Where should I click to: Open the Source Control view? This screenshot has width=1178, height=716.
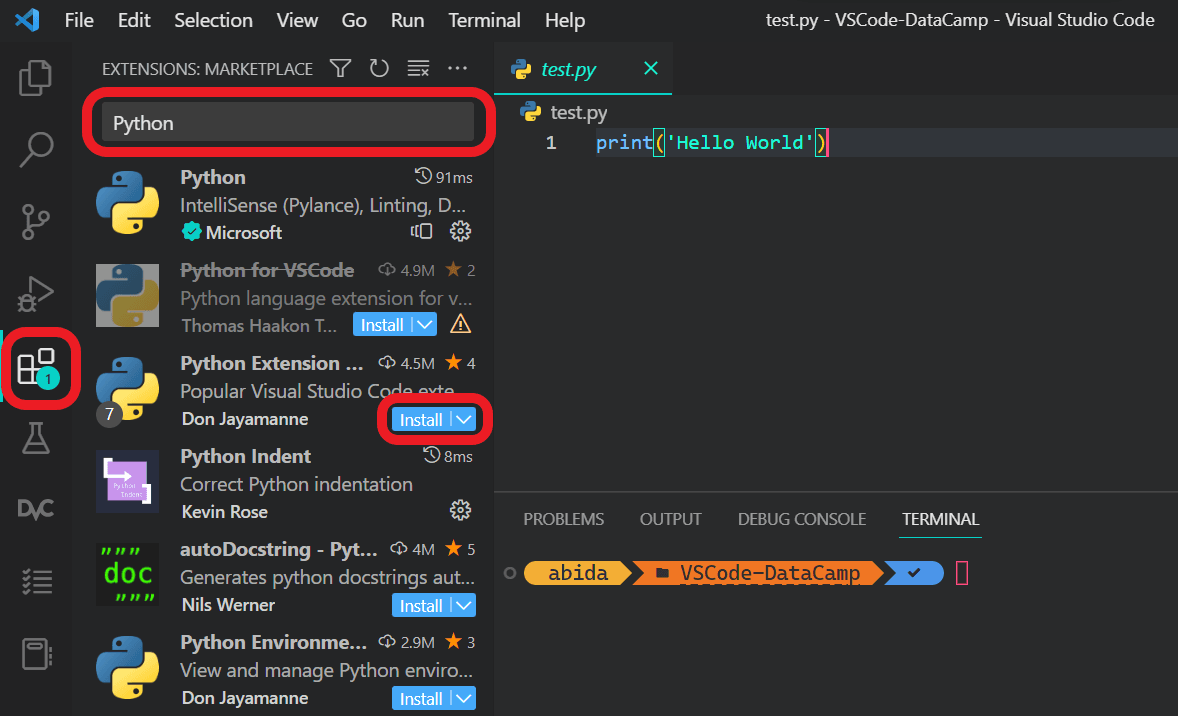pyautogui.click(x=36, y=221)
